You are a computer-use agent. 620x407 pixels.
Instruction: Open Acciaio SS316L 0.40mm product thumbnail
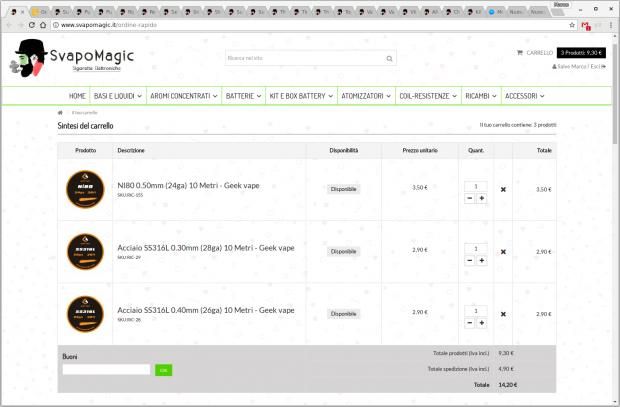coord(85,314)
